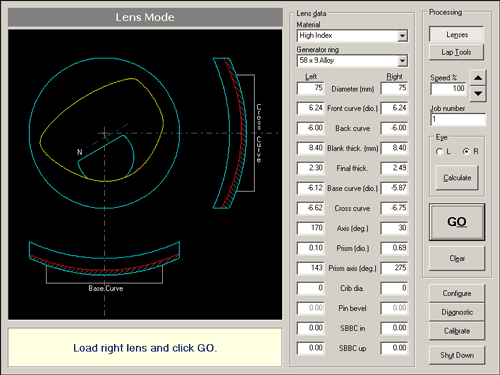Select the L eye radio button
The image size is (500, 375).
pyautogui.click(x=439, y=152)
